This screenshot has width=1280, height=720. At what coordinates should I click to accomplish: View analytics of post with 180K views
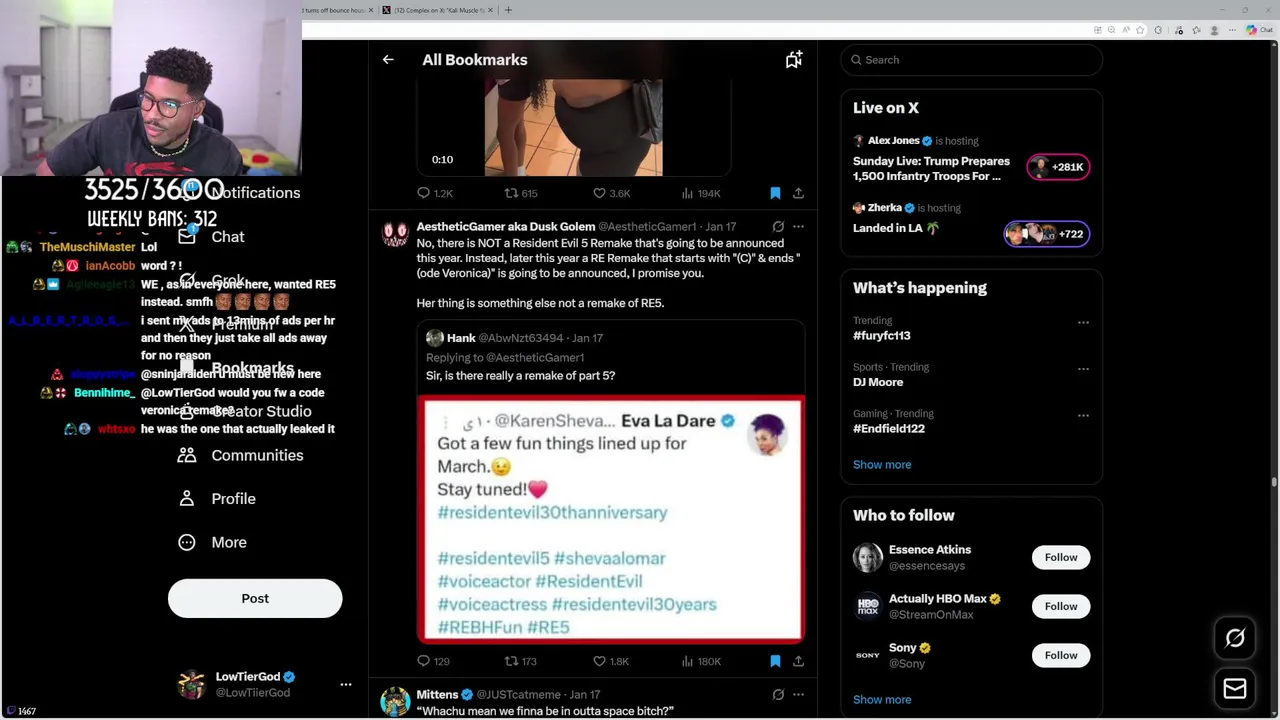700,661
